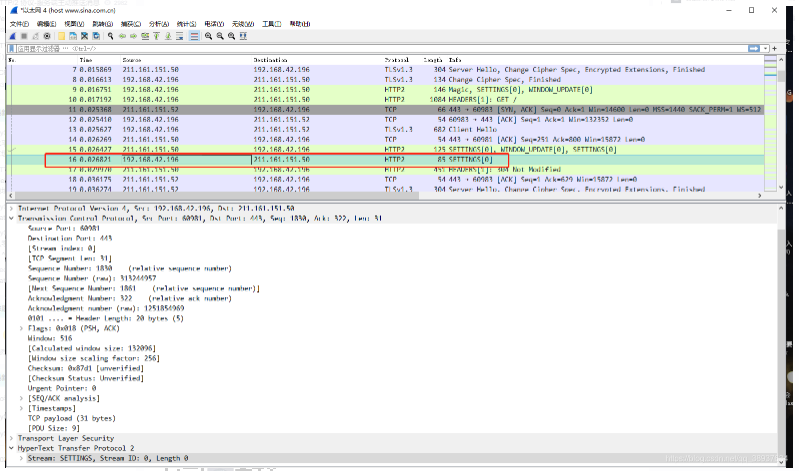Open the 捕获(C) menu

pos(130,24)
